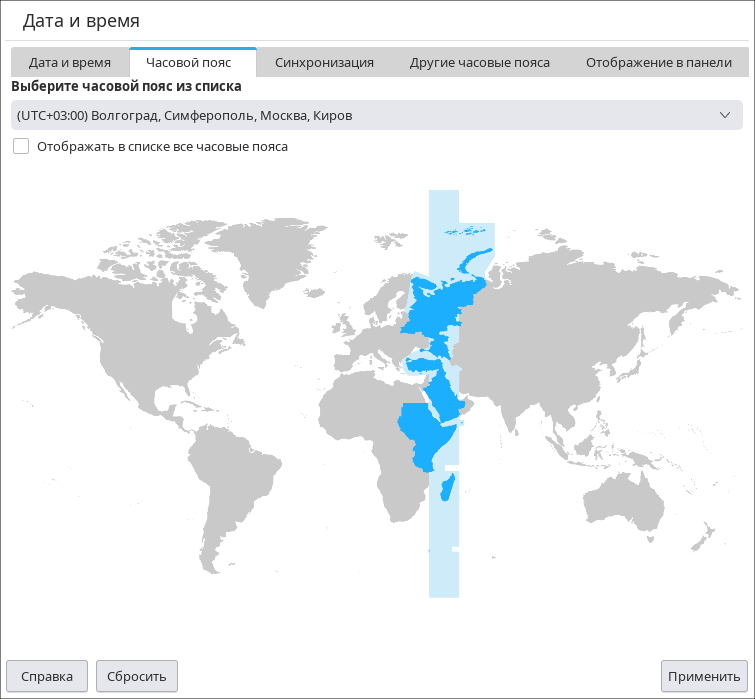Click the chevron arrow of the time zone combo box
755x699 pixels.
pyautogui.click(x=725, y=115)
